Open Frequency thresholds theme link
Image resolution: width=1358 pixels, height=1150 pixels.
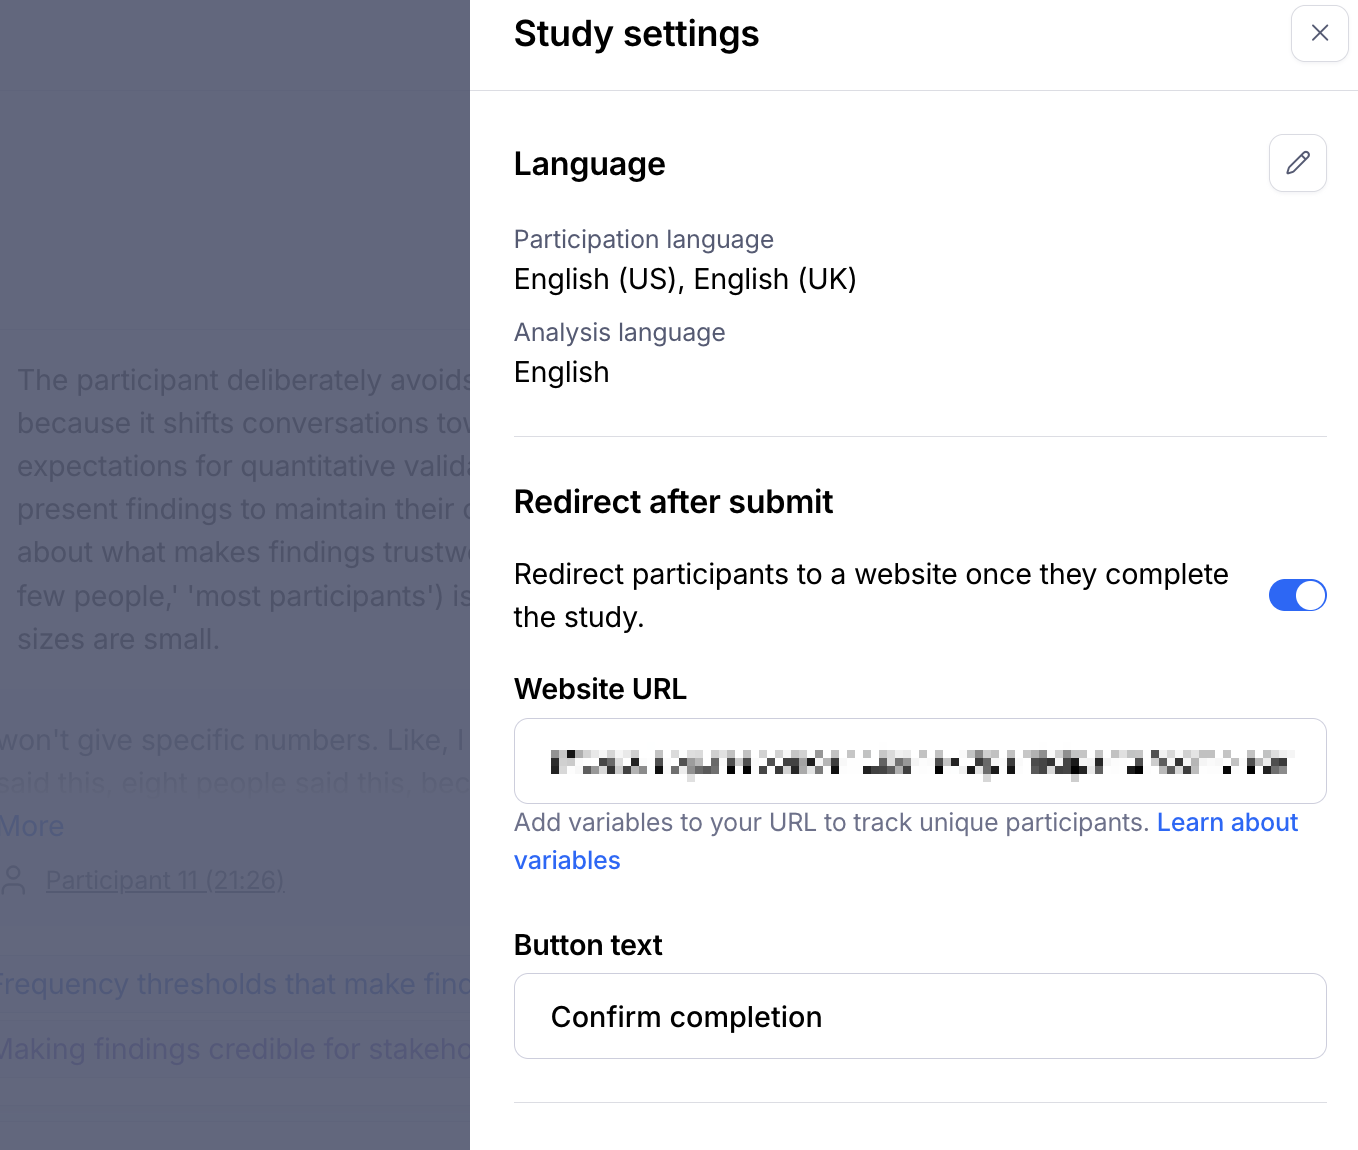(x=234, y=984)
